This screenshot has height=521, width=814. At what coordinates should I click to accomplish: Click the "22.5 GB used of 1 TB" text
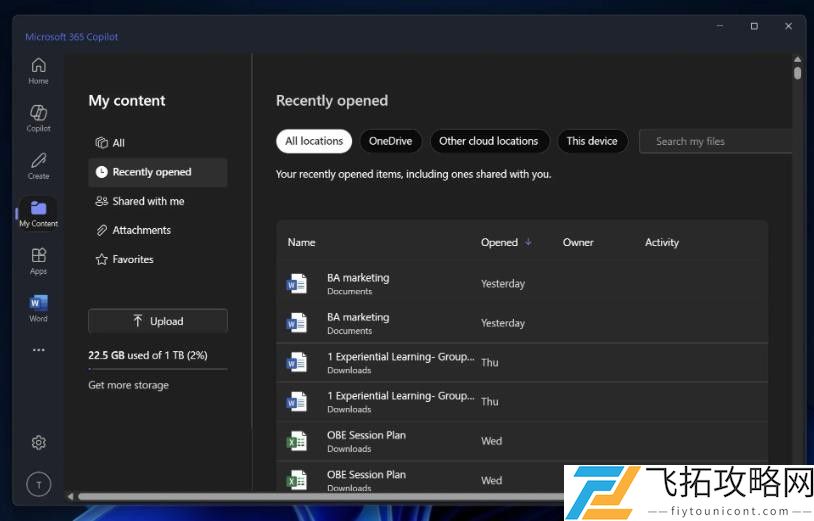(148, 355)
